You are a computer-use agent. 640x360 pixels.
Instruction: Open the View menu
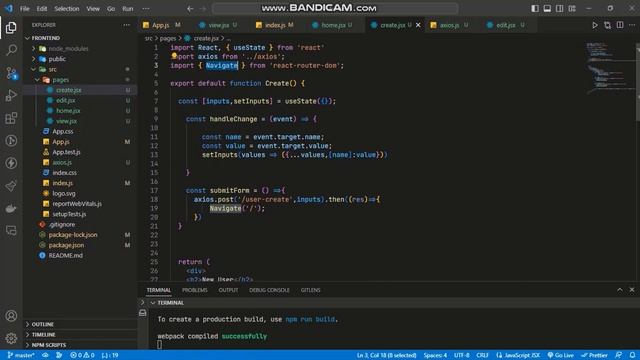coord(93,9)
